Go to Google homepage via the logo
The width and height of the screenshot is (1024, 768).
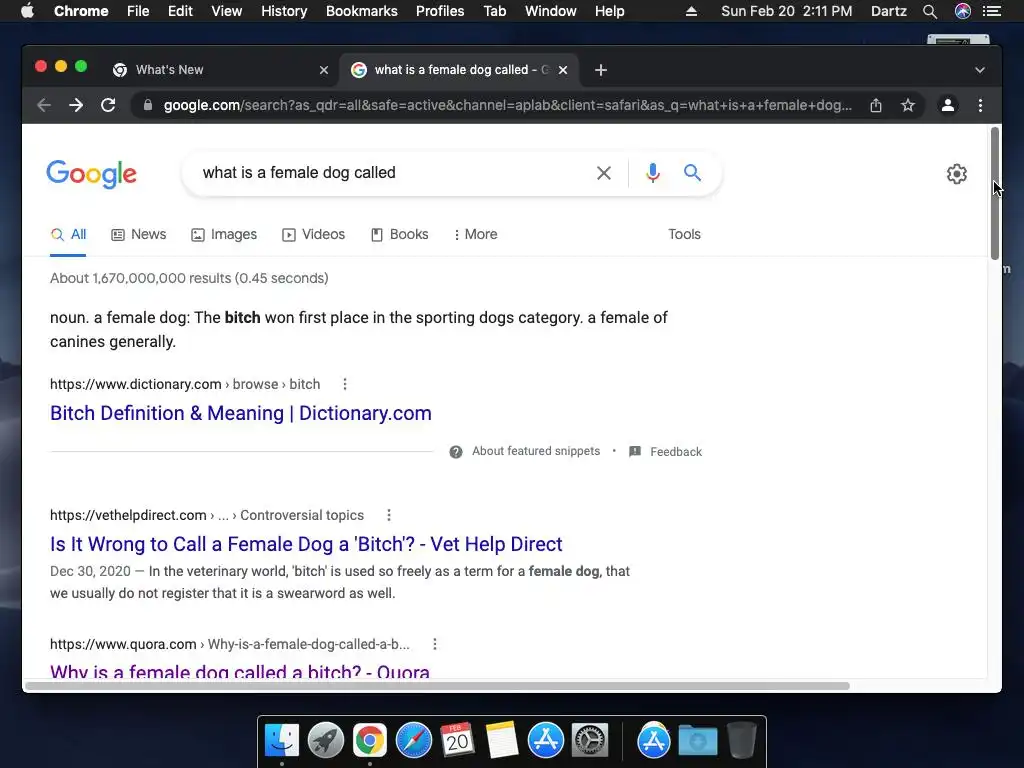[x=91, y=174]
